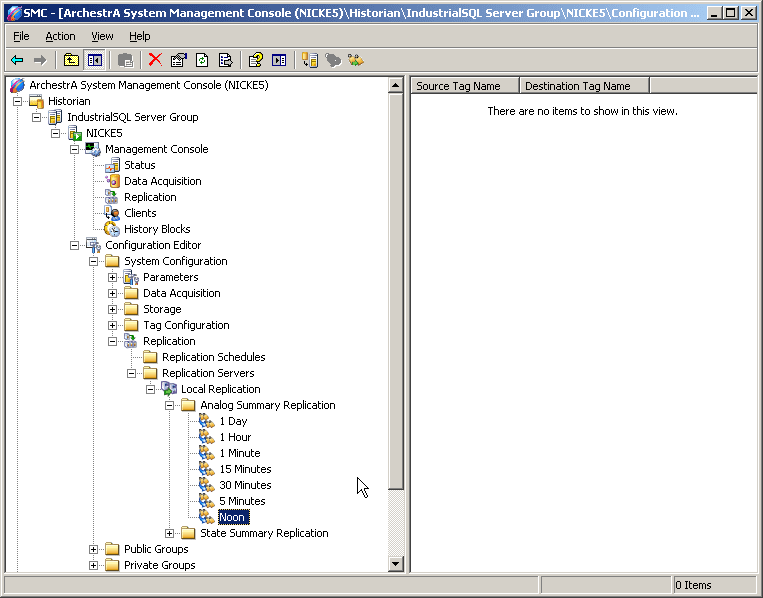Click the red X Delete toolbar icon
Image resolution: width=763 pixels, height=598 pixels.
[x=155, y=60]
